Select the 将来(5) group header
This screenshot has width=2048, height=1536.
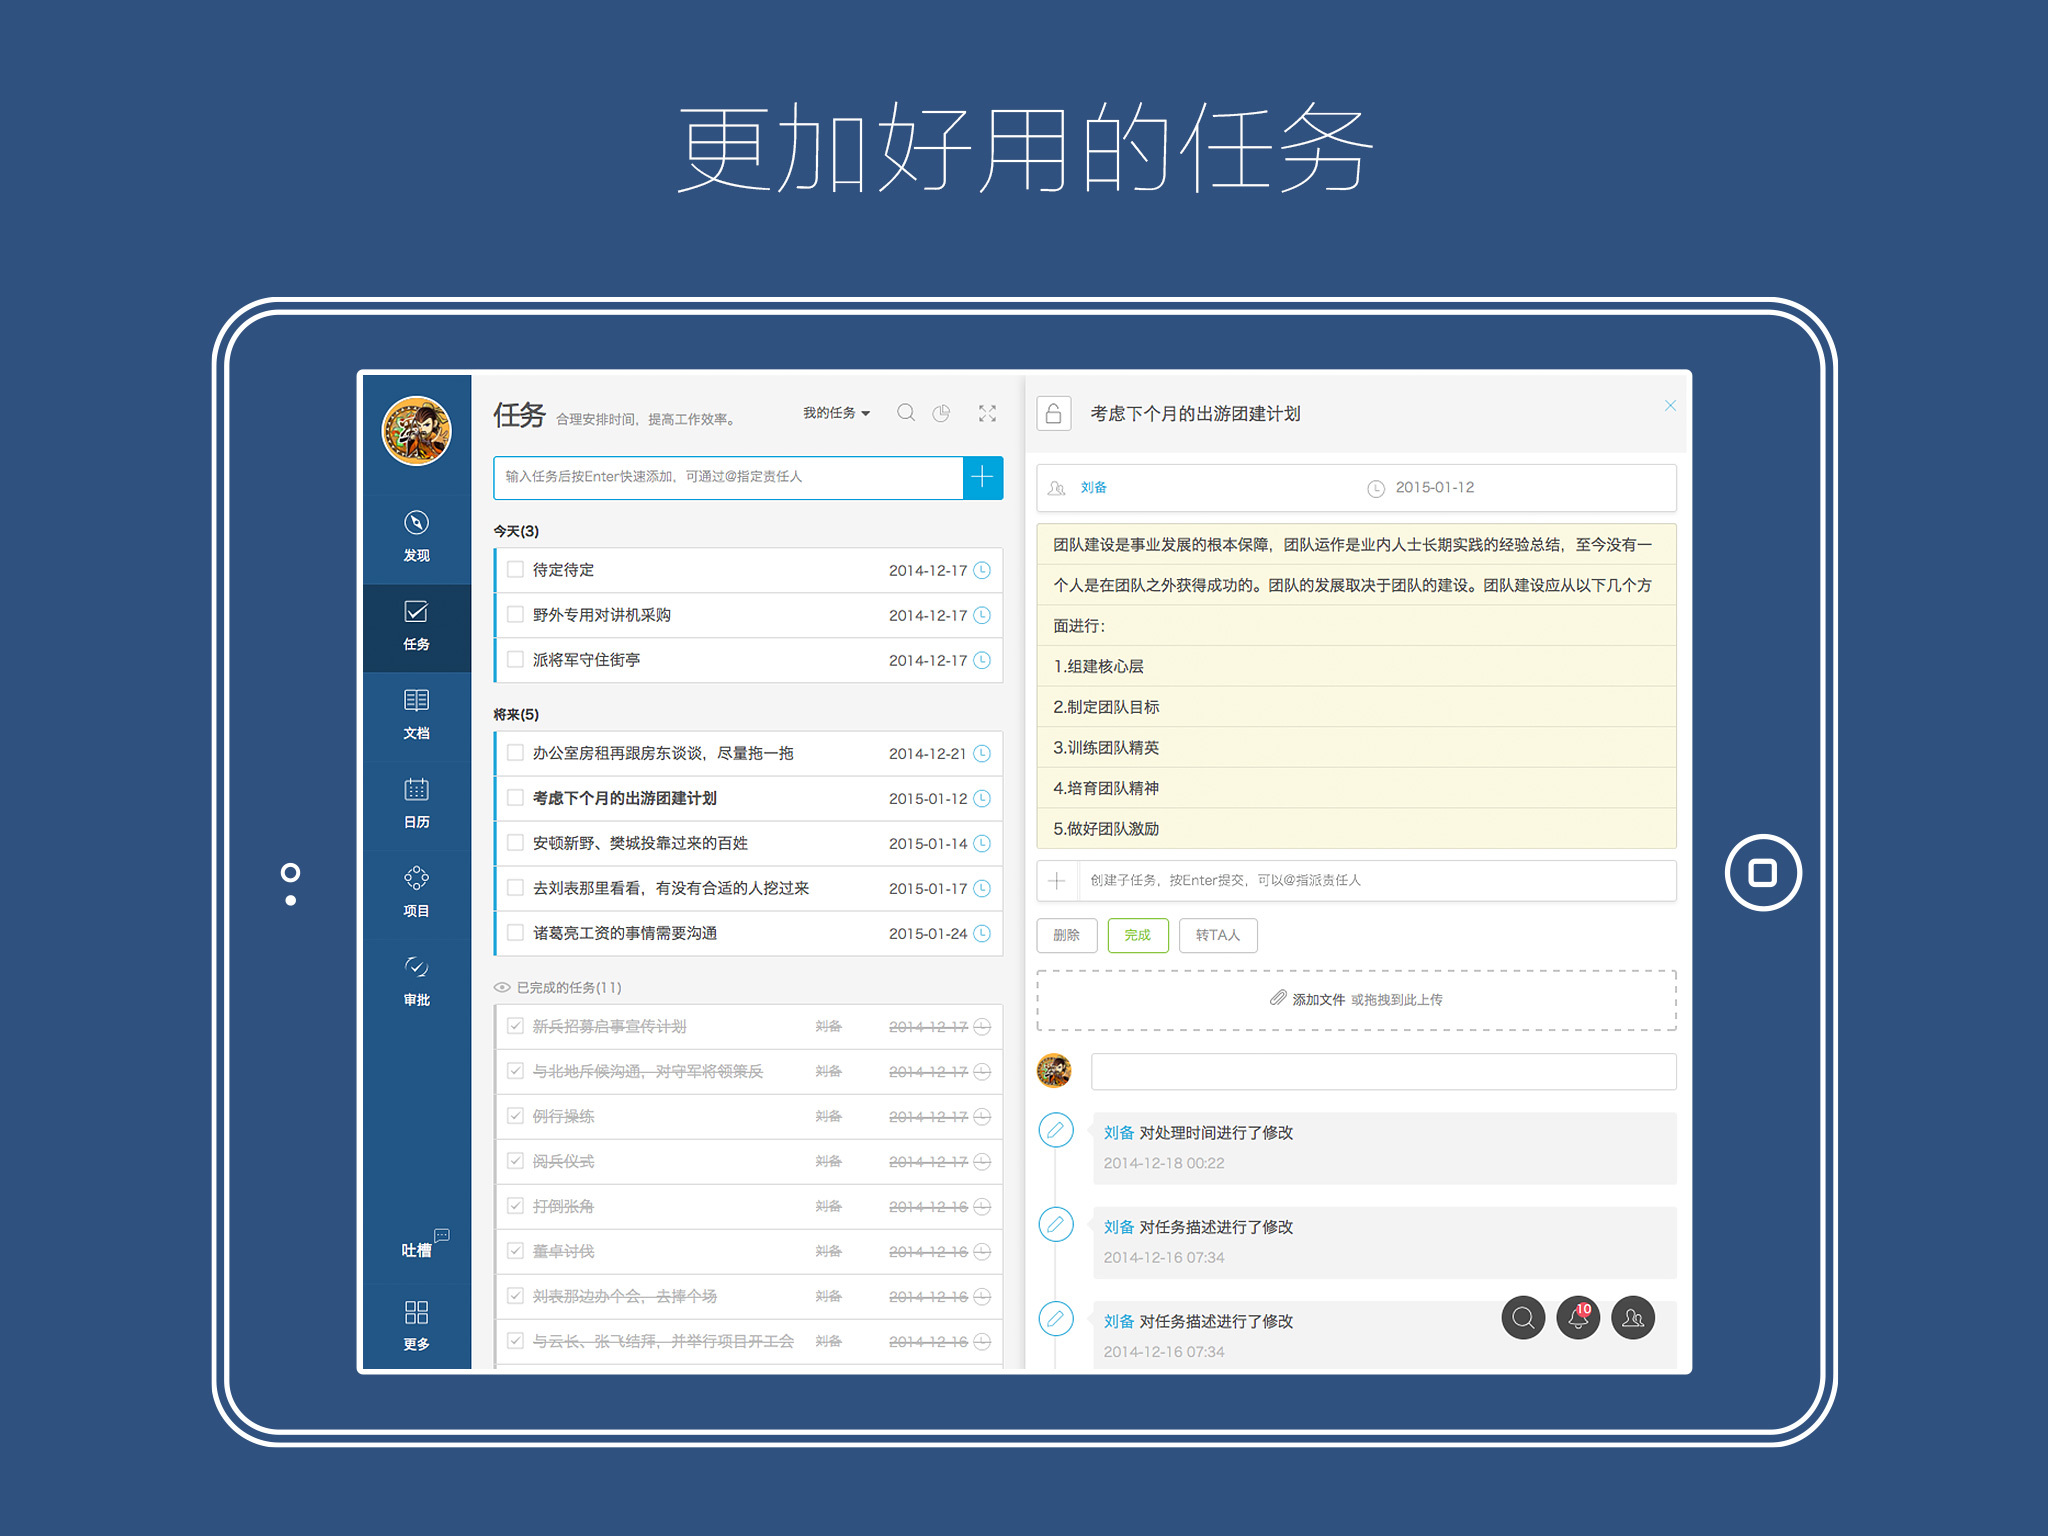click(x=516, y=714)
